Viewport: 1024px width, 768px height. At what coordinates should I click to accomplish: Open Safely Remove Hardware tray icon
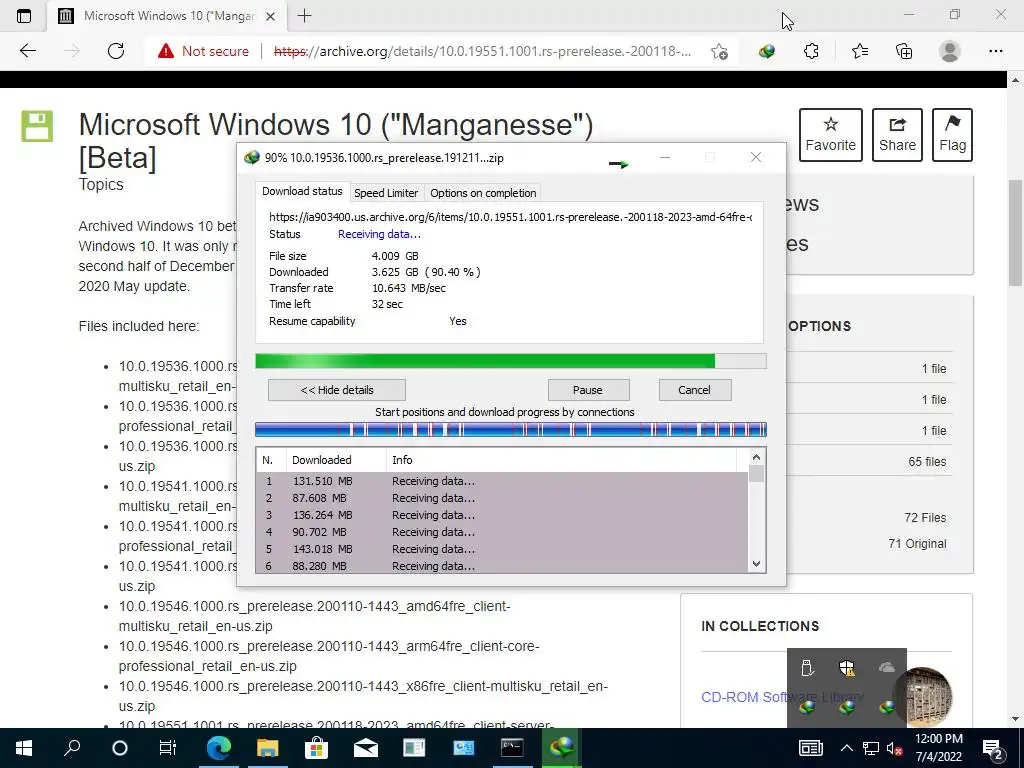tap(807, 667)
